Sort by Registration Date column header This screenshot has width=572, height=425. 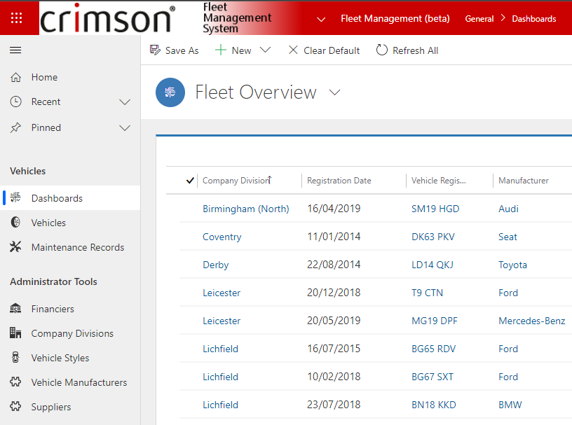pyautogui.click(x=339, y=180)
